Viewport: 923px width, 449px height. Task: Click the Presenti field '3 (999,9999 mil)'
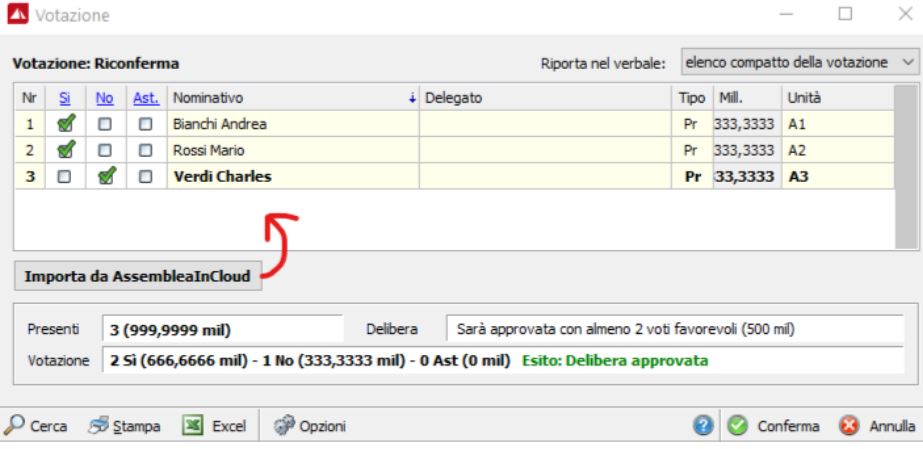pos(222,330)
